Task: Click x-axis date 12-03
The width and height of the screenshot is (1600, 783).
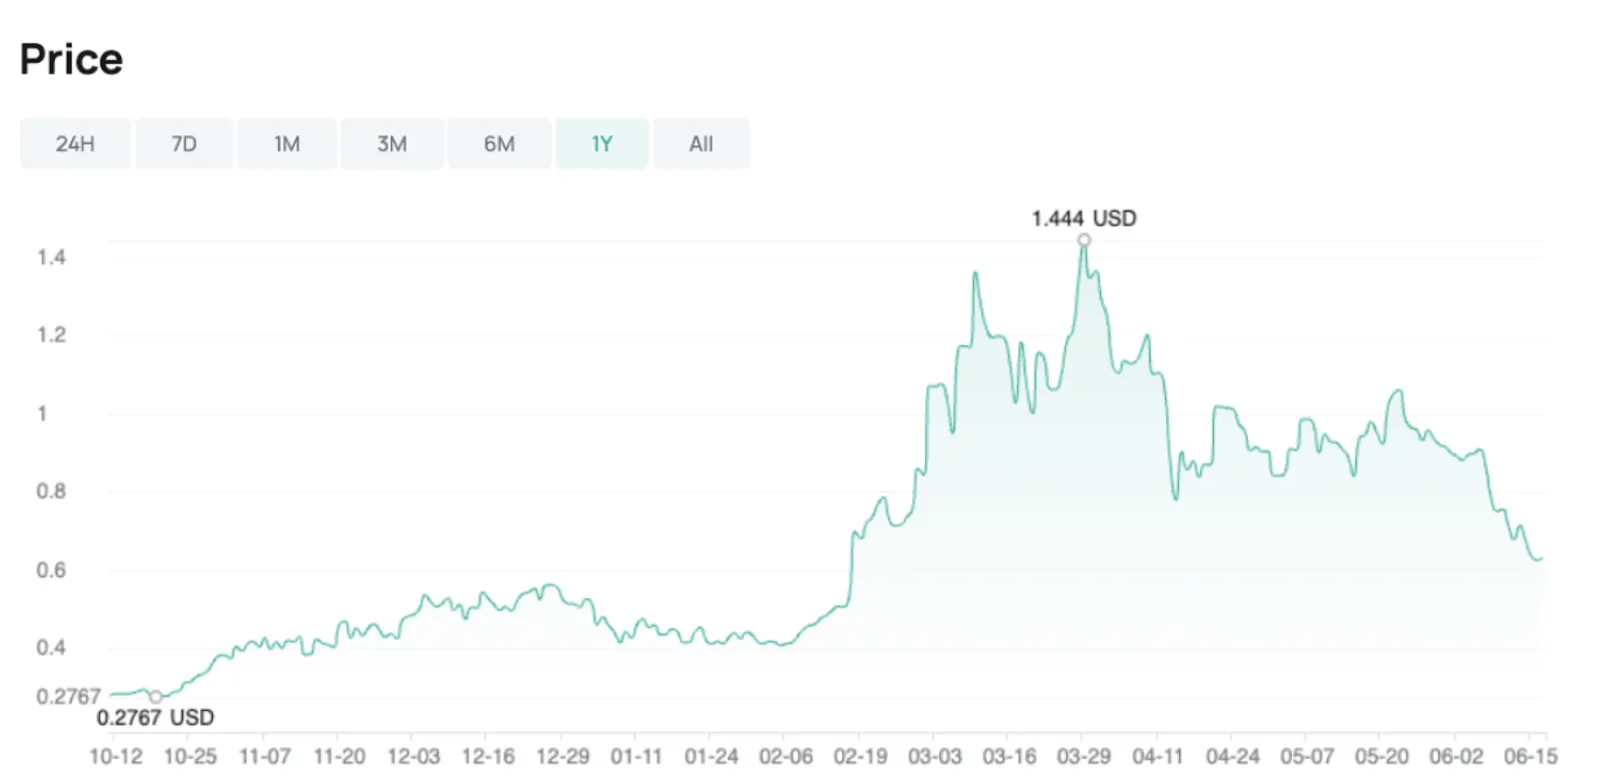Action: [414, 757]
